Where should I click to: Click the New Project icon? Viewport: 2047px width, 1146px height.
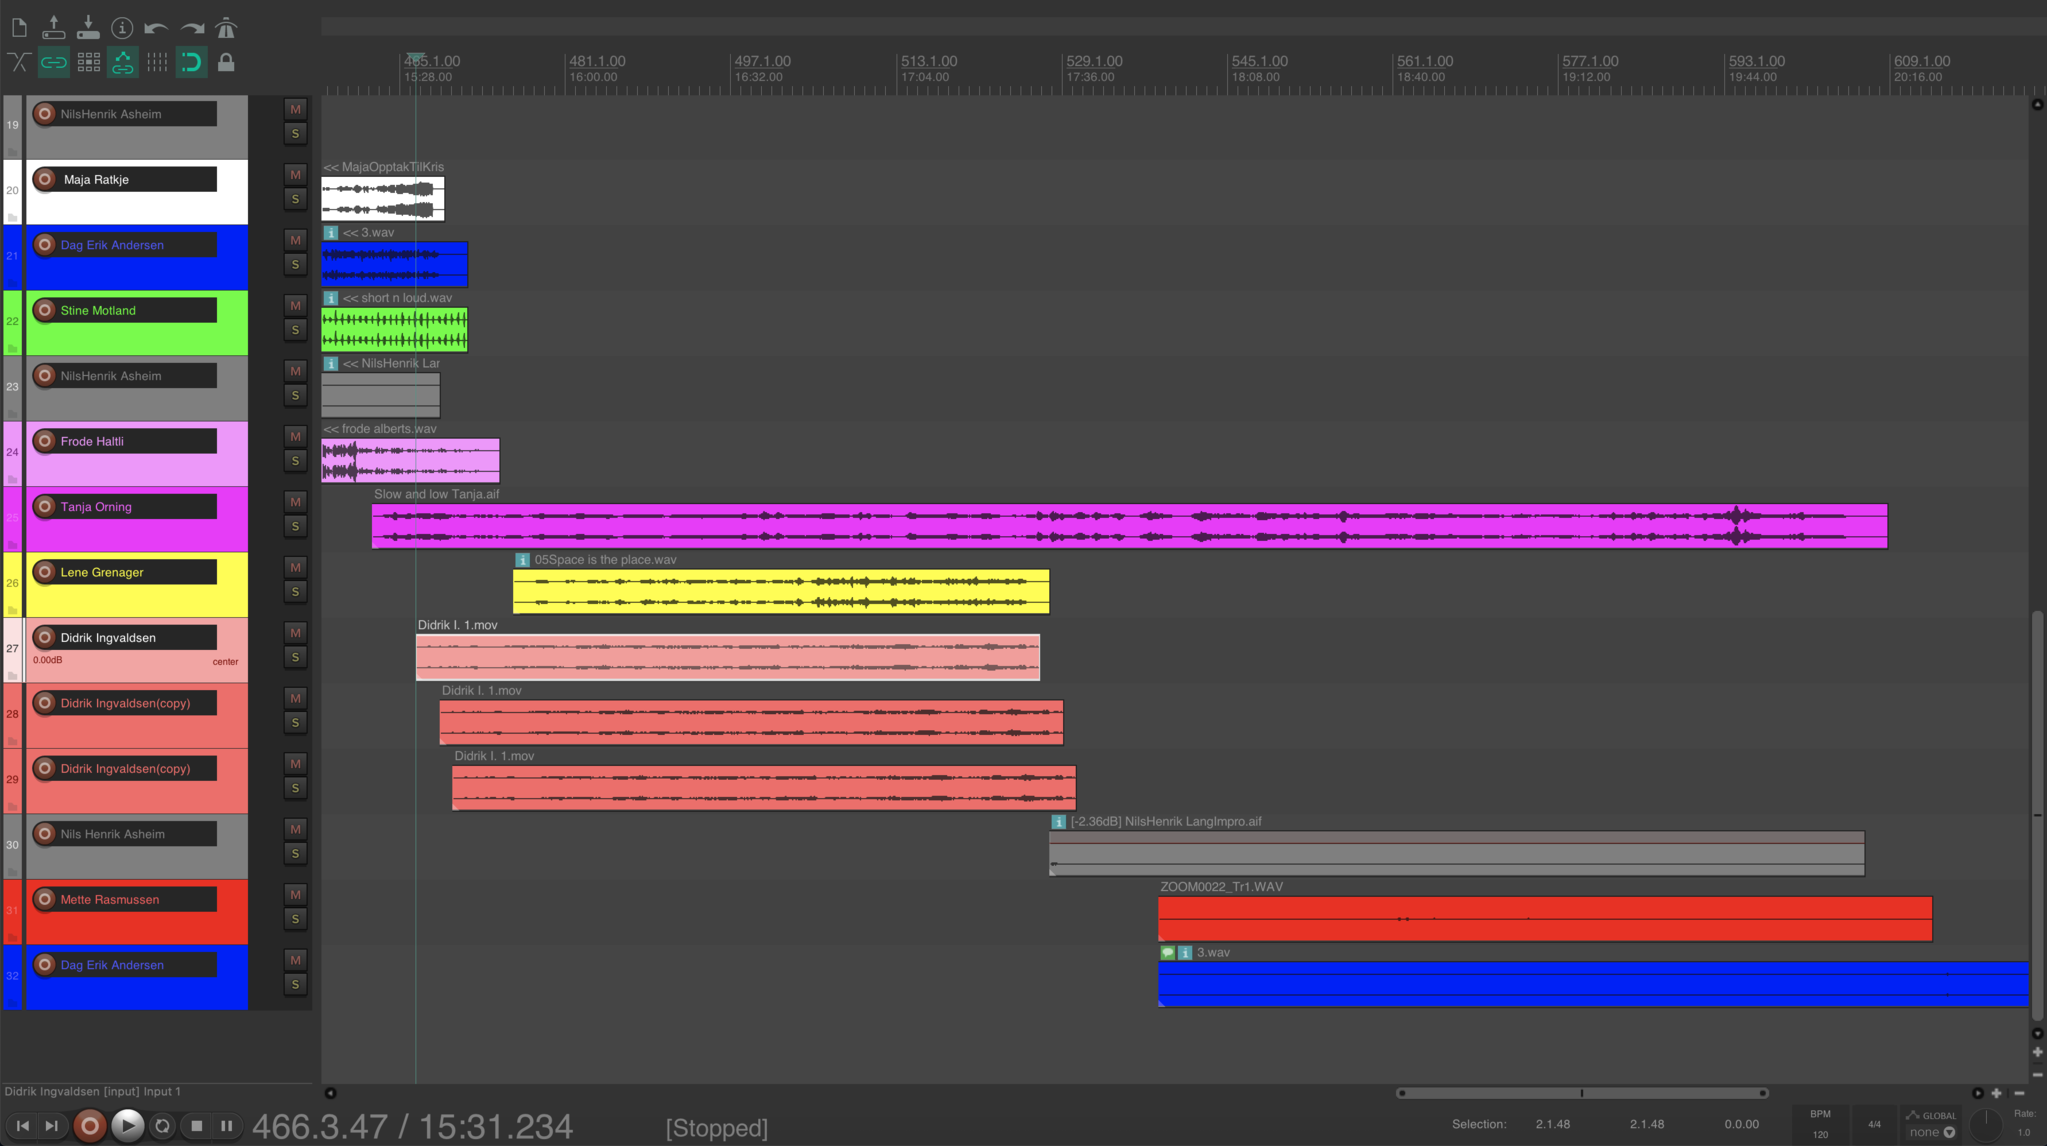pos(19,28)
